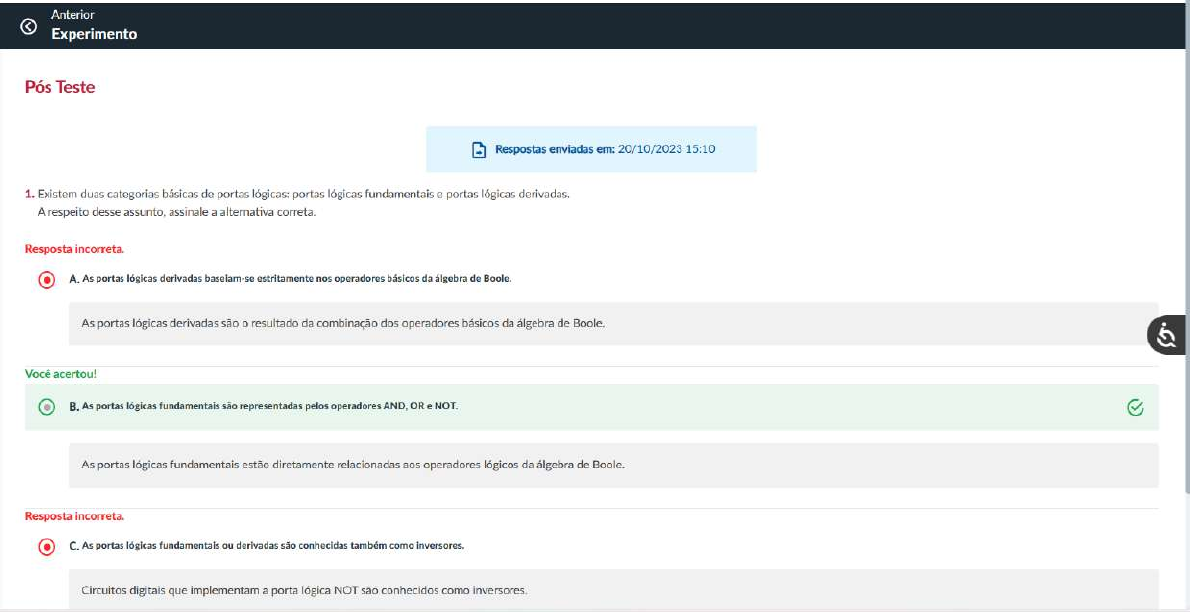Click the Respostas enviadas date text

click(x=605, y=150)
